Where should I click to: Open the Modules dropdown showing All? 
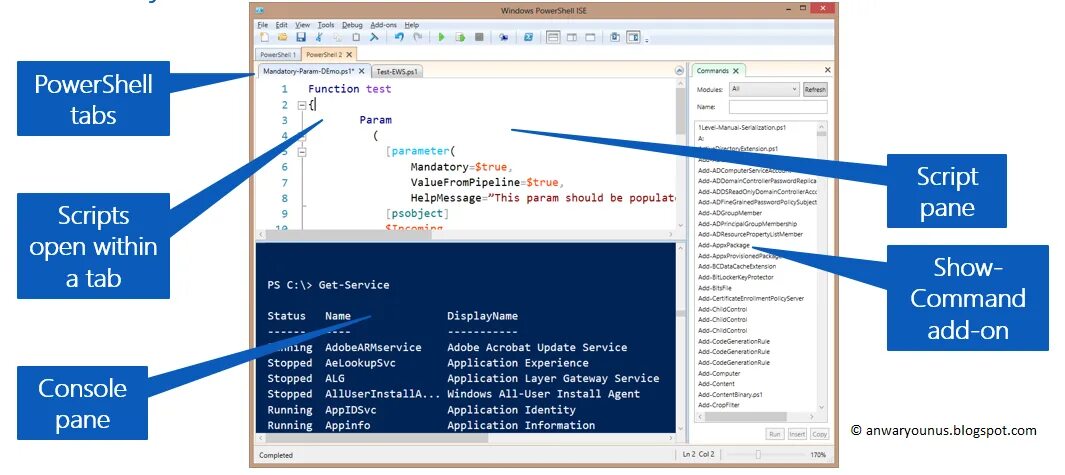point(764,89)
